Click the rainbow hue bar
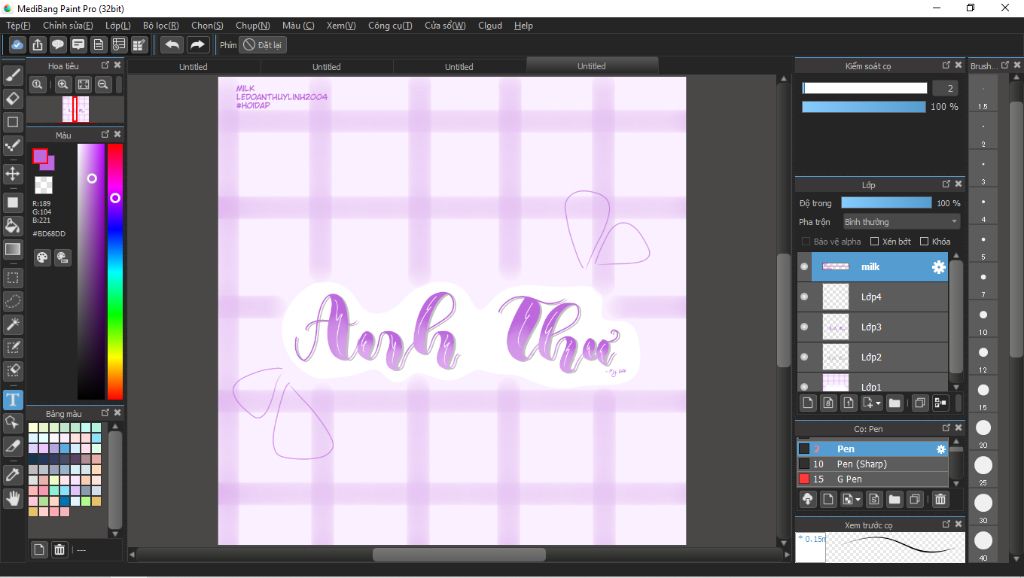 [116, 272]
